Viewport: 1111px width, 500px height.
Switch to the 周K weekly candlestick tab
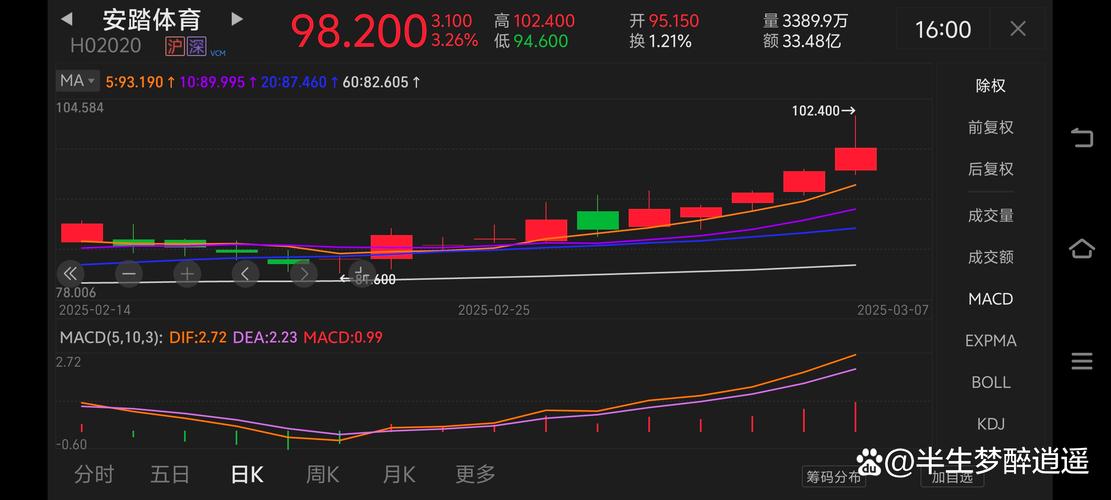(x=322, y=475)
